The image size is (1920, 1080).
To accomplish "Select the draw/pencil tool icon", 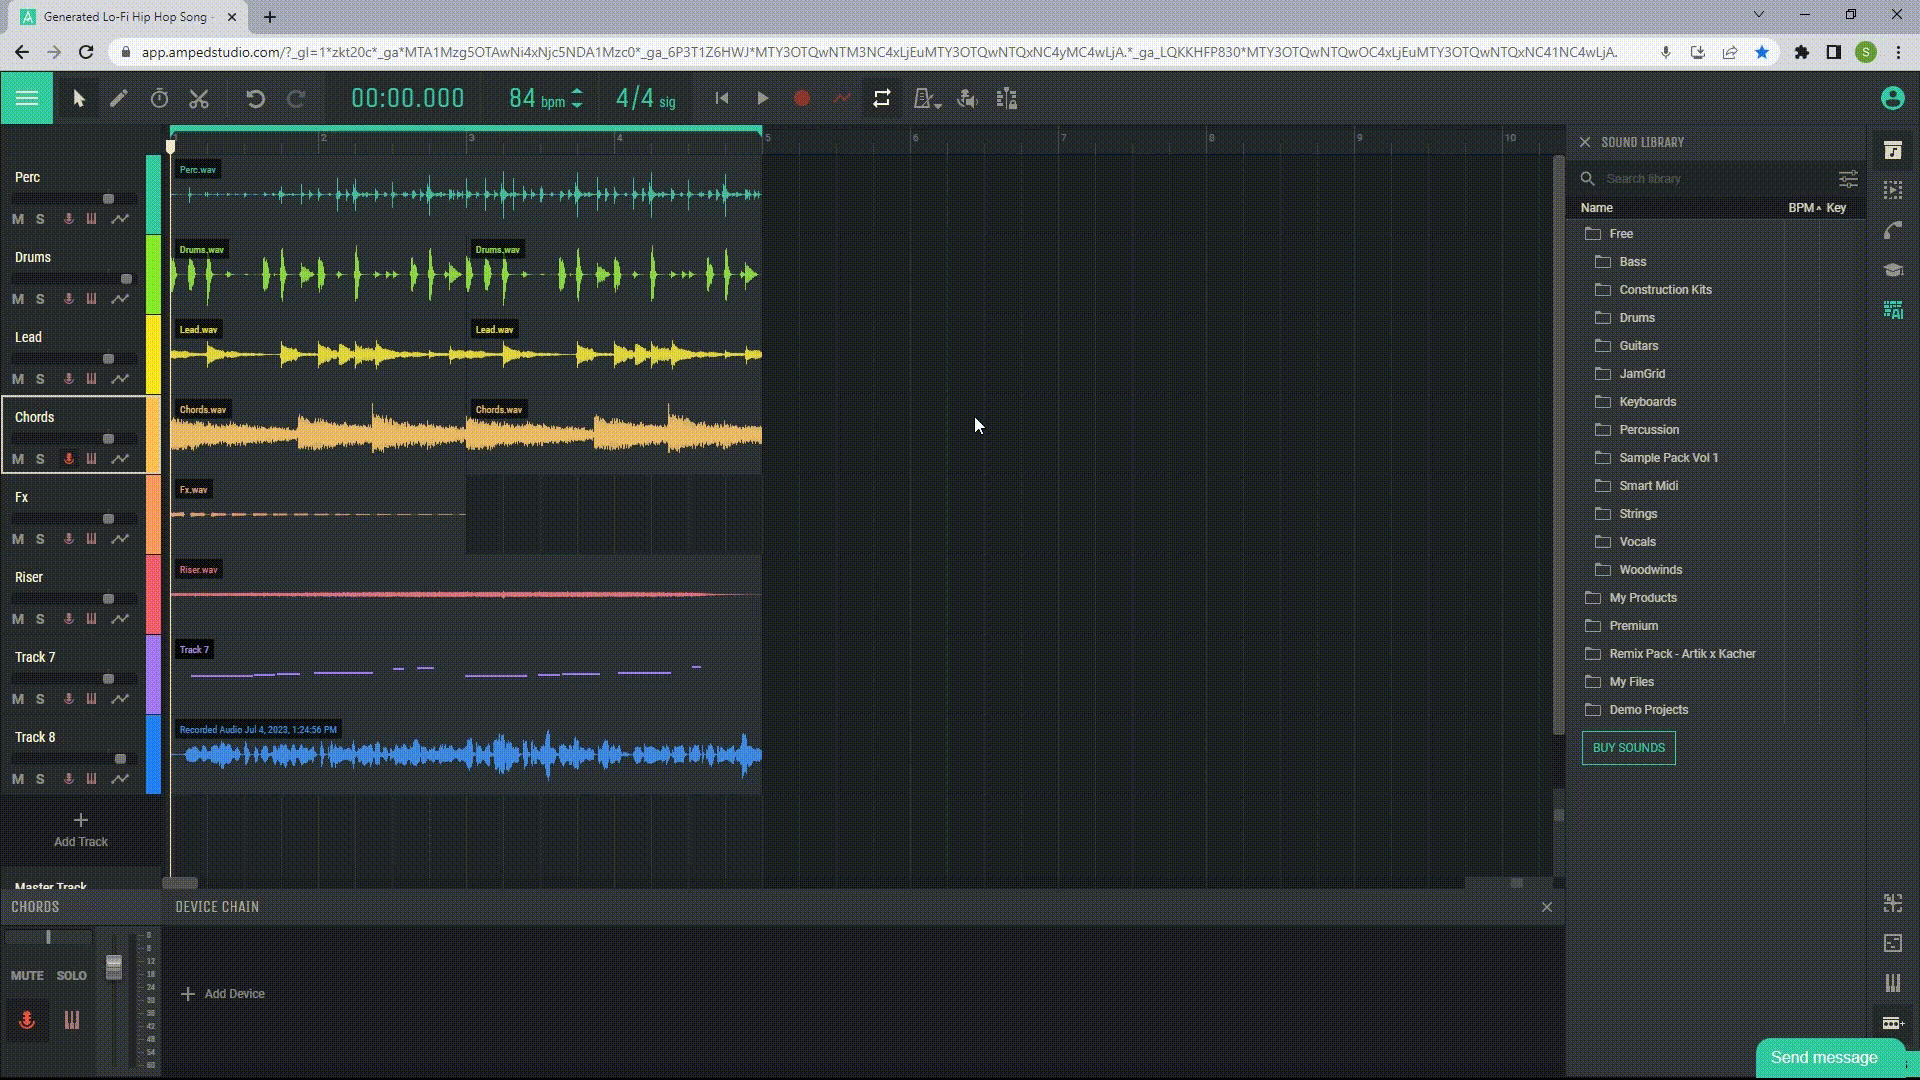I will (x=119, y=99).
